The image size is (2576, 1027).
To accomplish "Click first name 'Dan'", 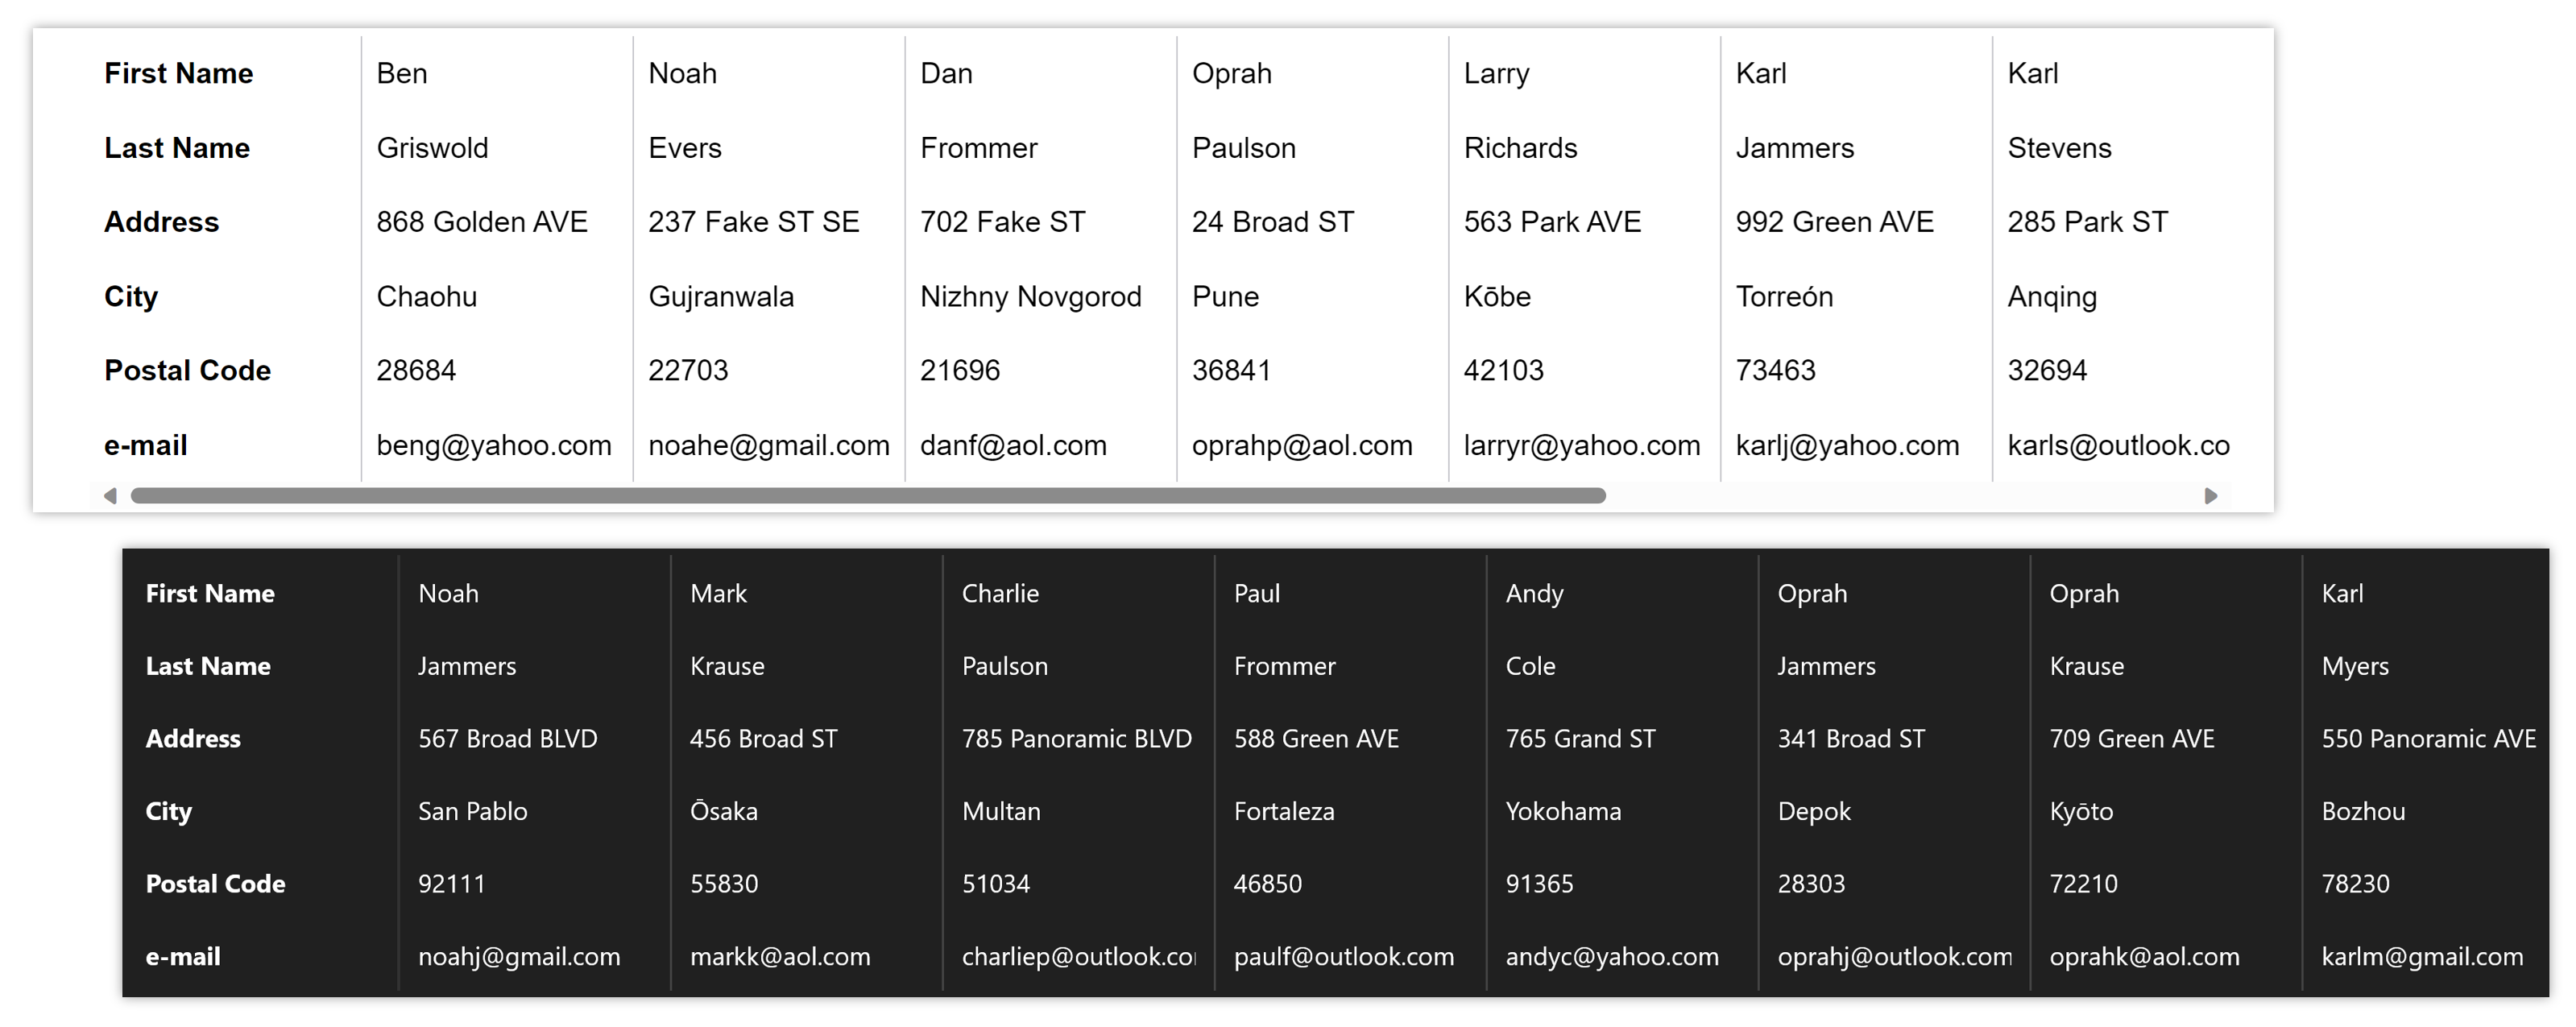I will (946, 74).
